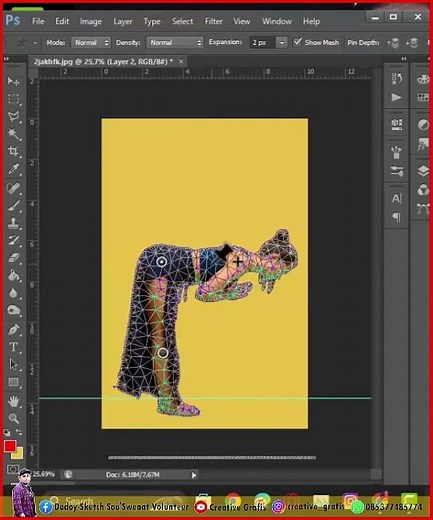Image resolution: width=433 pixels, height=520 pixels.
Task: Toggle Quick Mask mode
Action: coord(13,469)
